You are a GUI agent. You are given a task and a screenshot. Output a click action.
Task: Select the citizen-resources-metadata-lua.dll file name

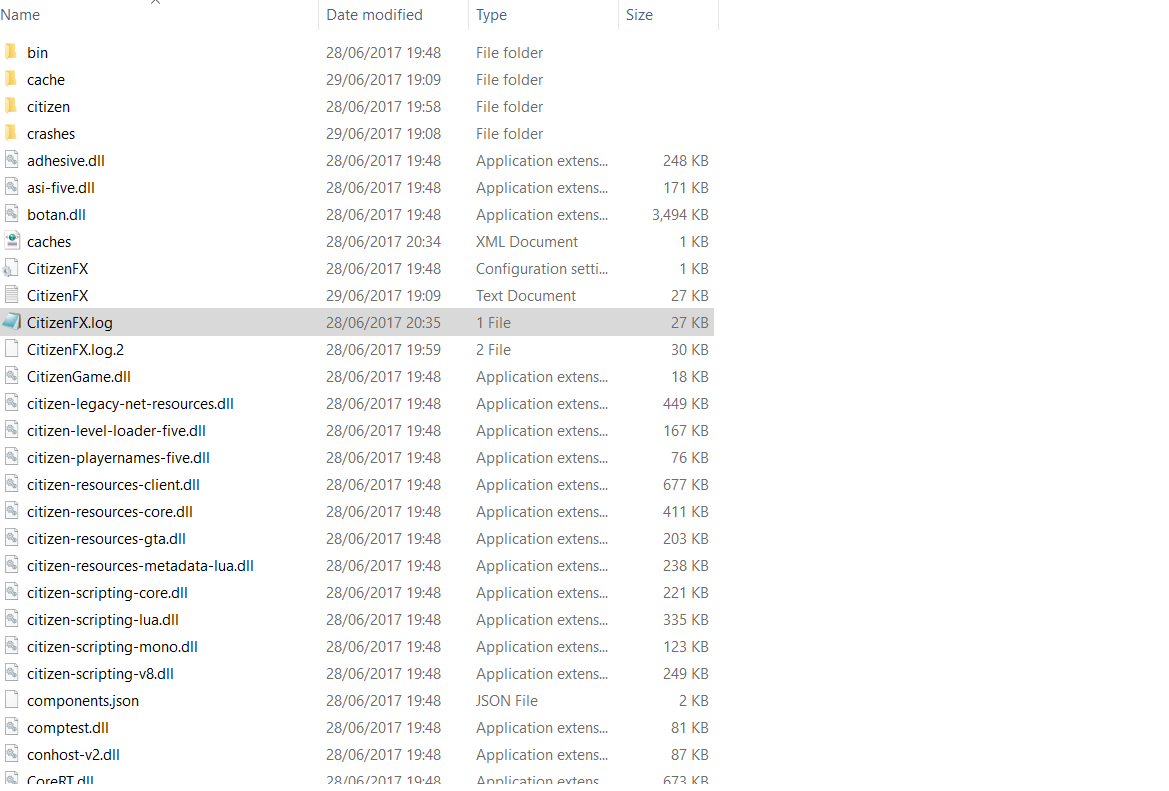[140, 565]
